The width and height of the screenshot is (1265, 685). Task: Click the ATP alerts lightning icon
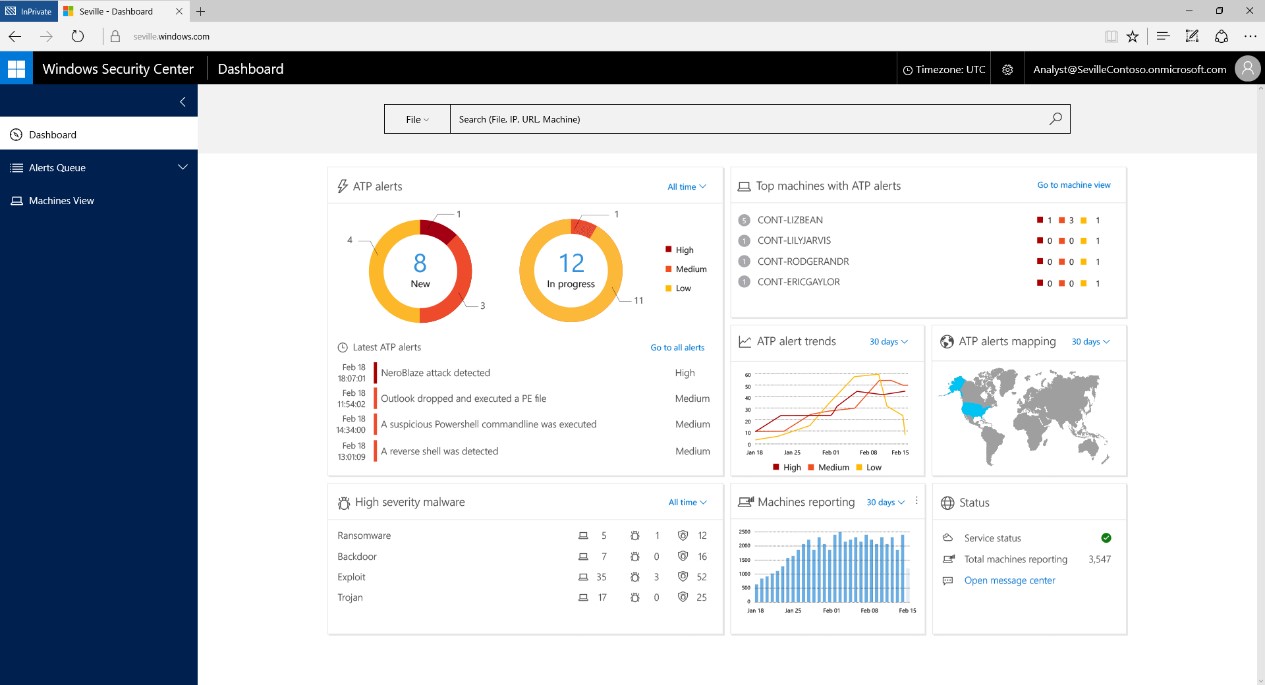click(x=340, y=186)
